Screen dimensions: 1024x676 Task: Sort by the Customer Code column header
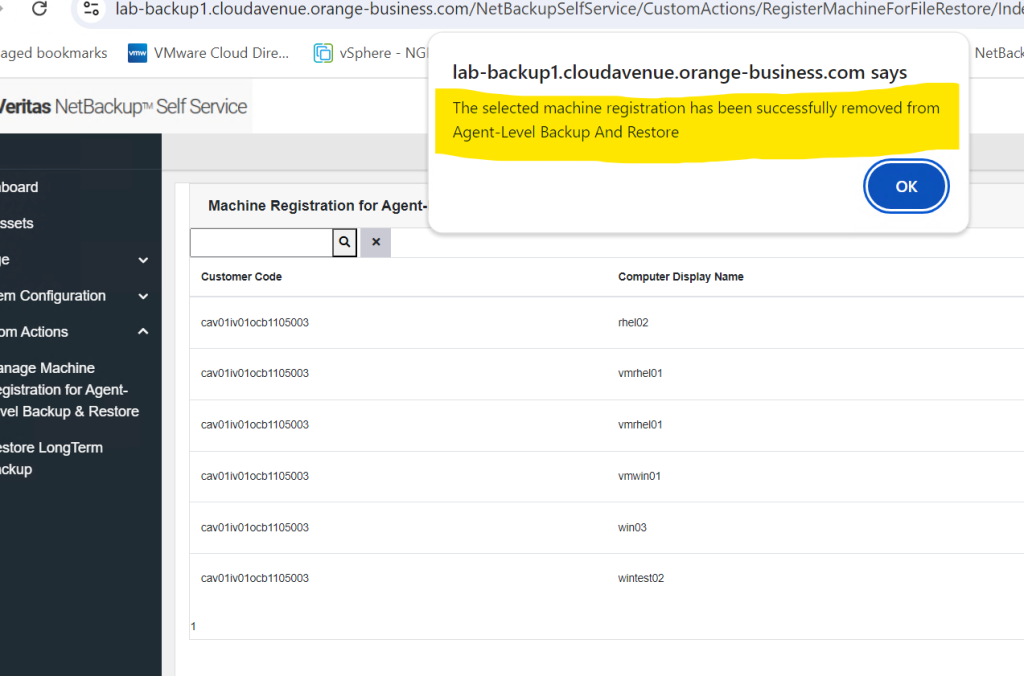[x=242, y=277]
